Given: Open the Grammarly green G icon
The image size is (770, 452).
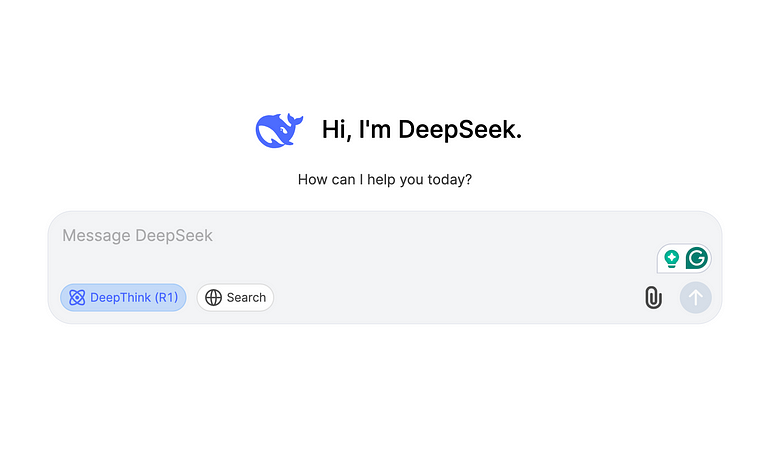Looking at the screenshot, I should pos(696,258).
